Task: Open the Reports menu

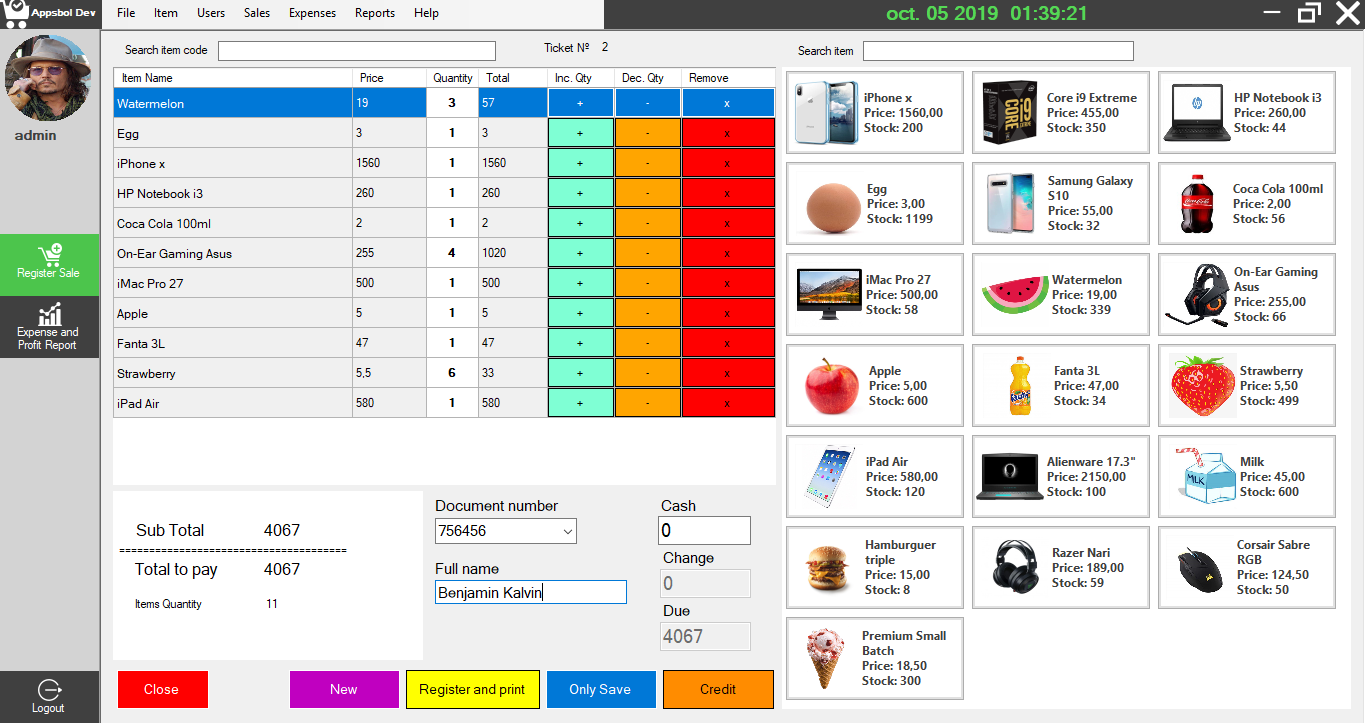Action: 374,13
